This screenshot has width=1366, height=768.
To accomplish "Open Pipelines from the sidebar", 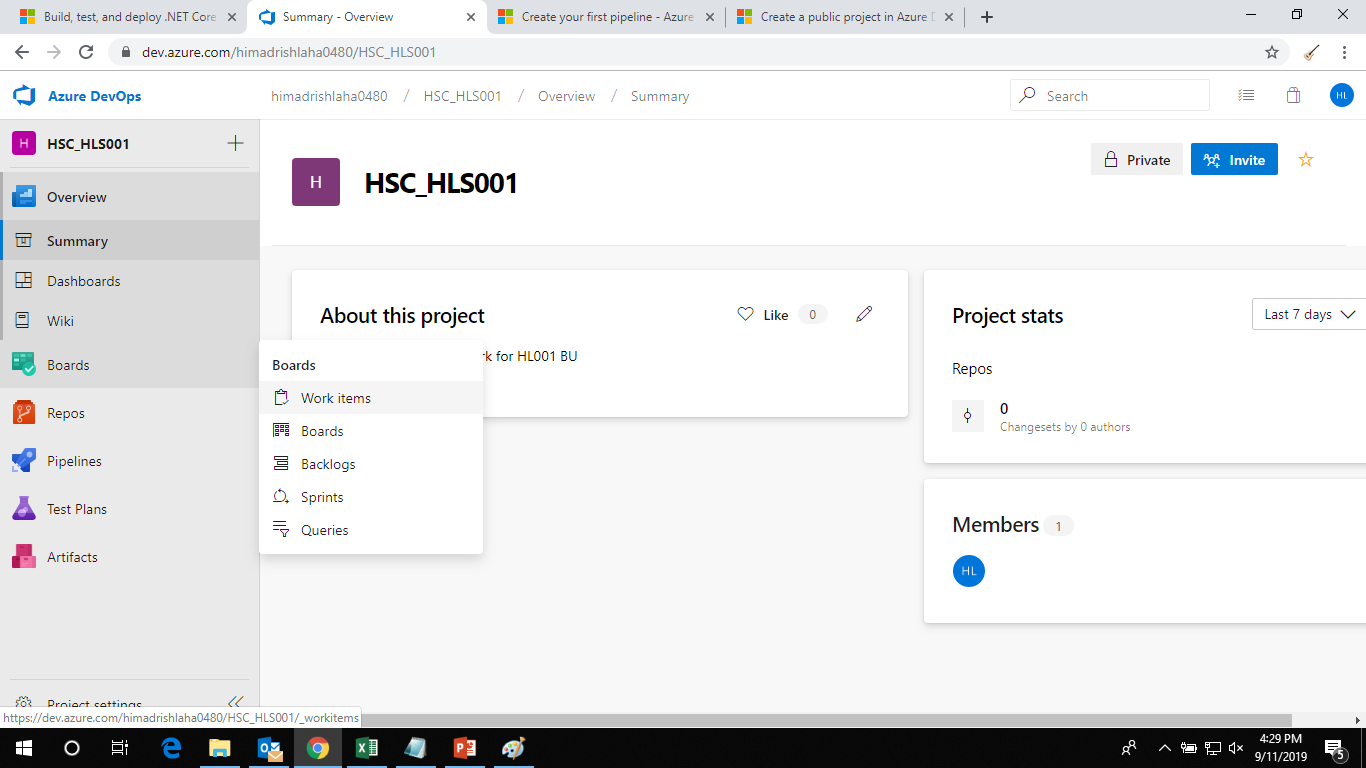I will (75, 460).
